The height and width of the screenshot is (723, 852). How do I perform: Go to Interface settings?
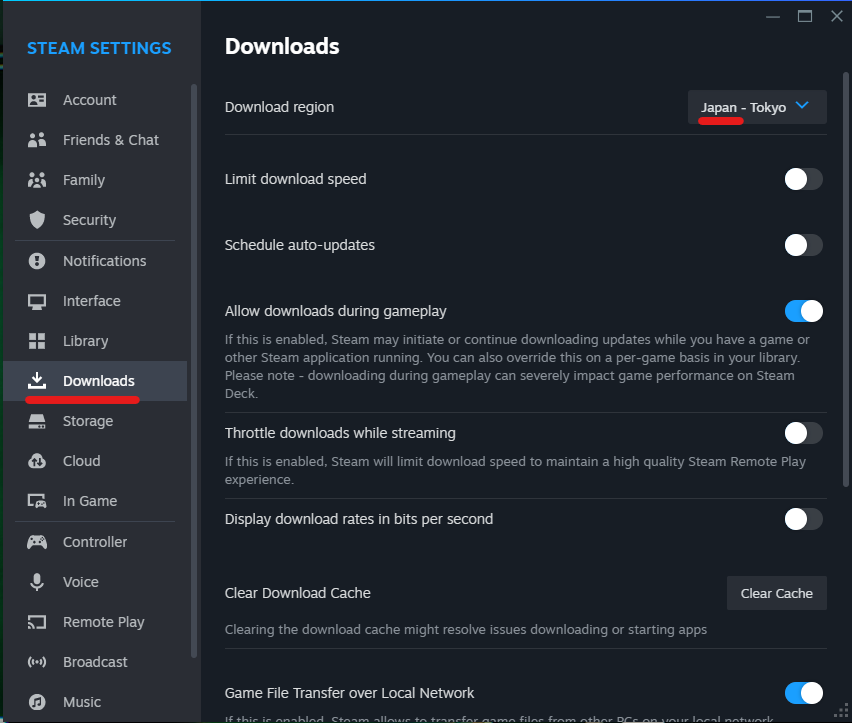click(91, 301)
